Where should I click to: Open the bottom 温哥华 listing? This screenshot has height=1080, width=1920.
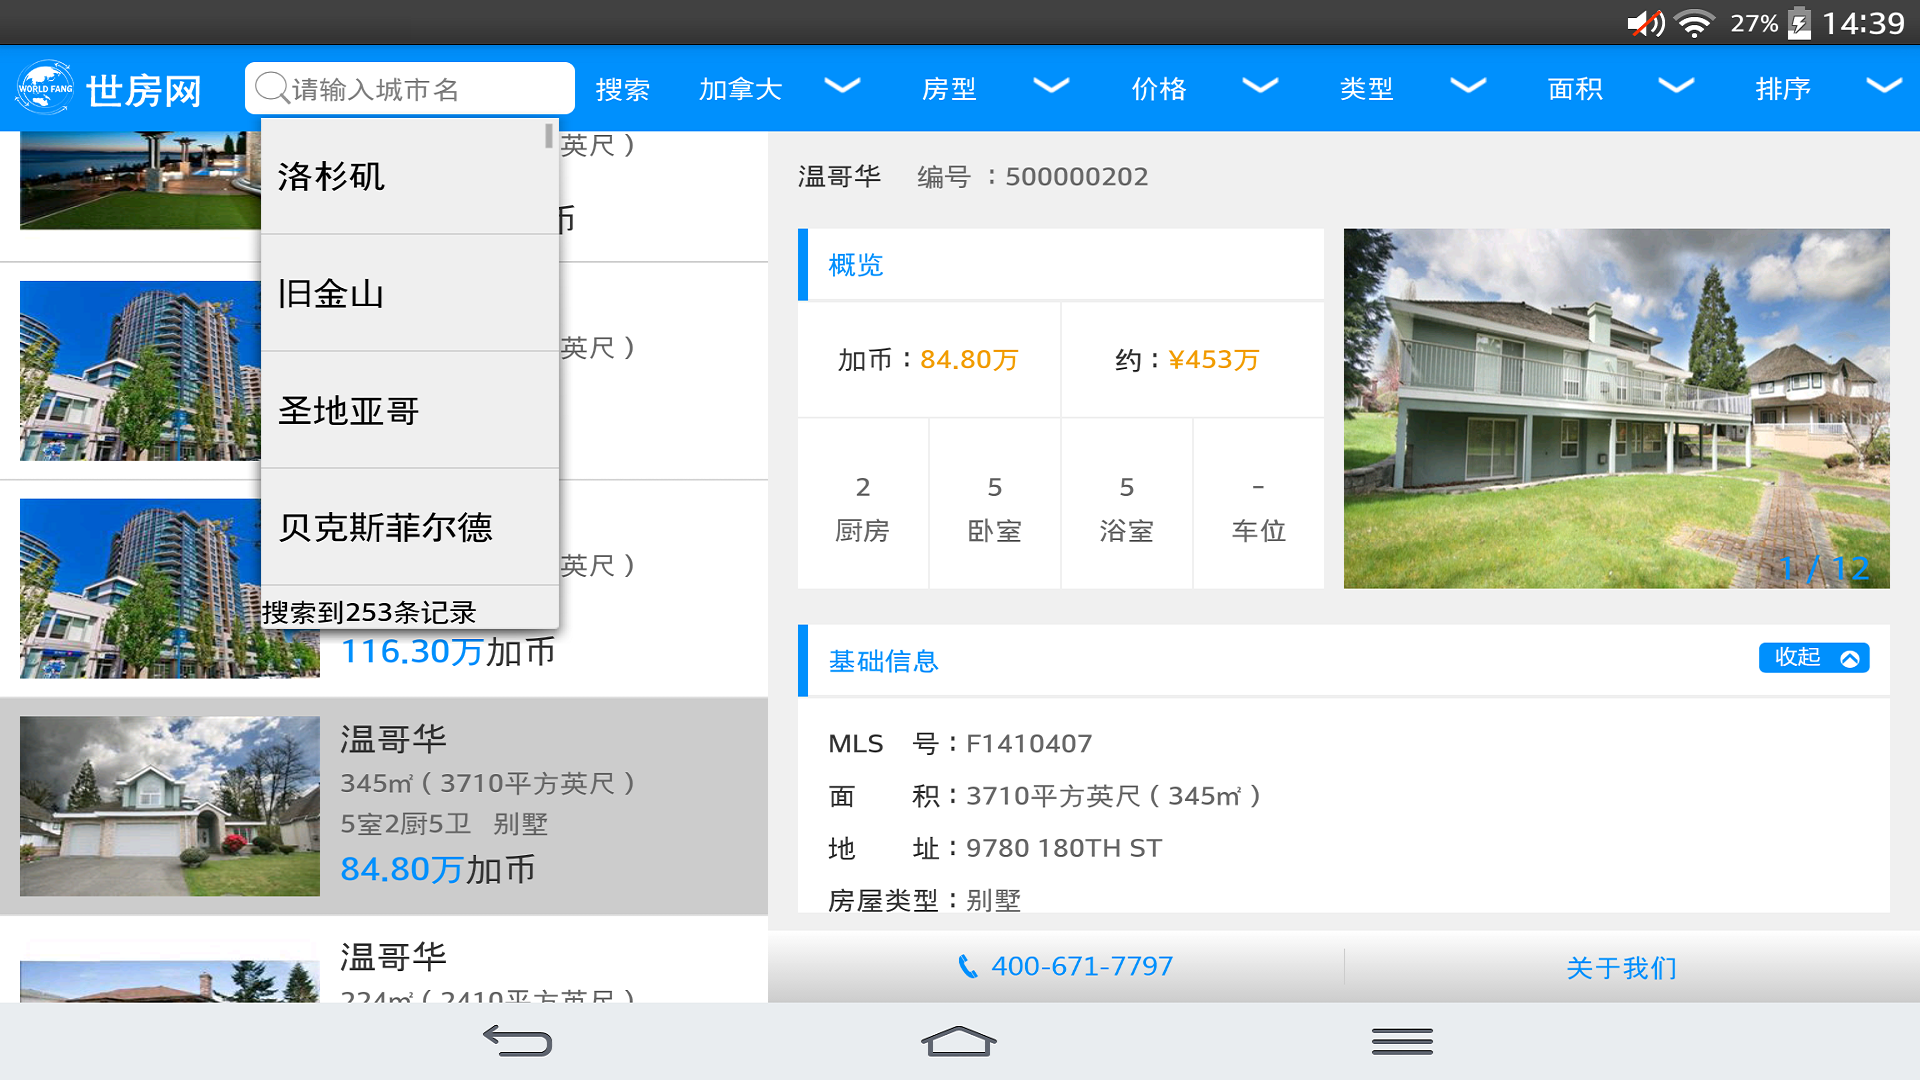[384, 960]
